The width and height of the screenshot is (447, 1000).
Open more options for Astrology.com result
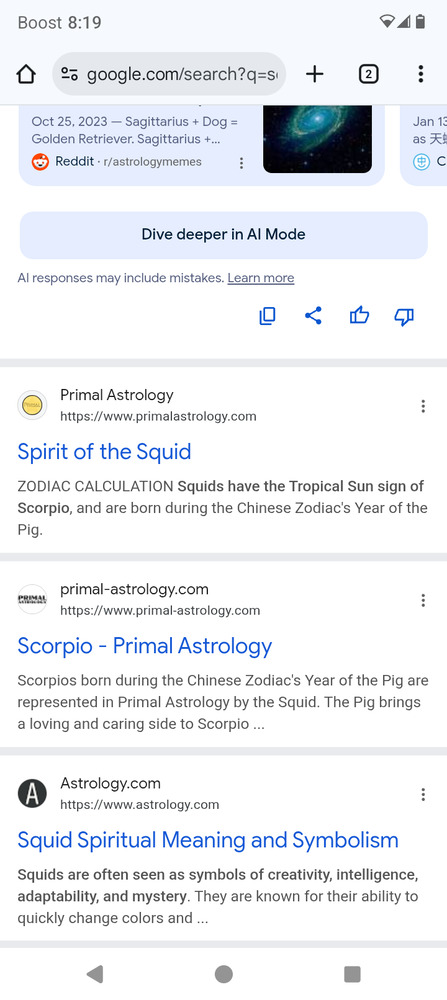423,794
